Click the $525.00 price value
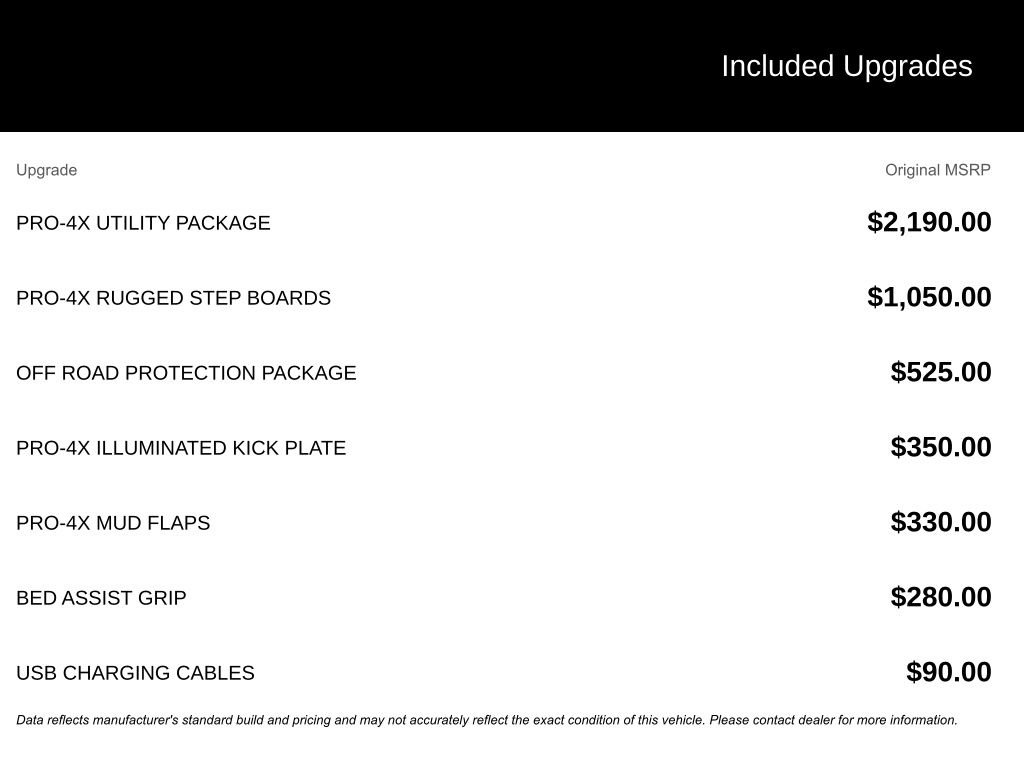The height and width of the screenshot is (768, 1024). pyautogui.click(x=940, y=372)
